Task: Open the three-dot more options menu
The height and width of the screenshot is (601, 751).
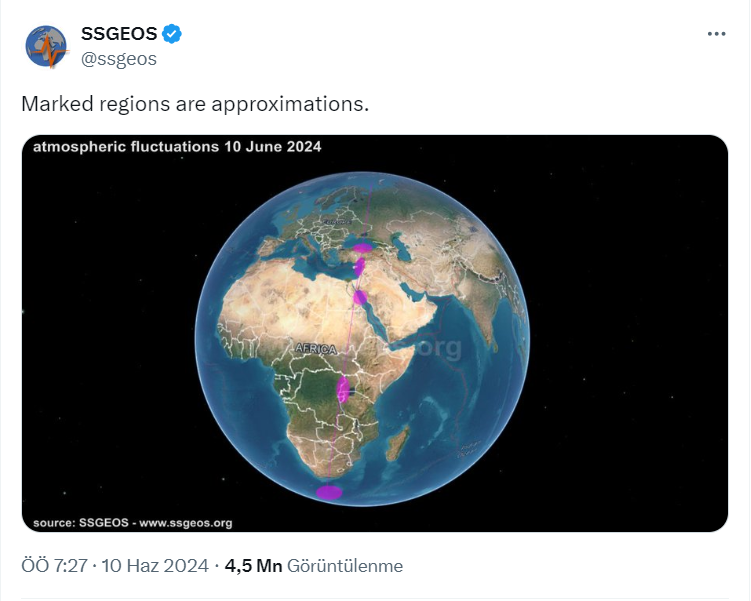Action: pyautogui.click(x=716, y=34)
